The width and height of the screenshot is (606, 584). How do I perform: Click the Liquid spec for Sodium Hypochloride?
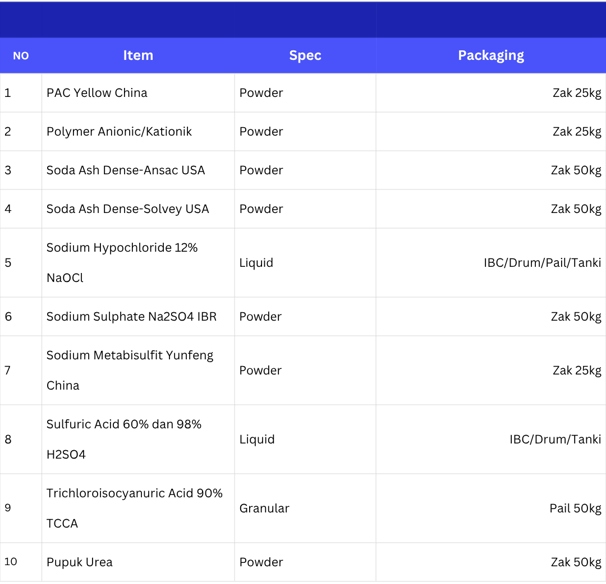305,263
